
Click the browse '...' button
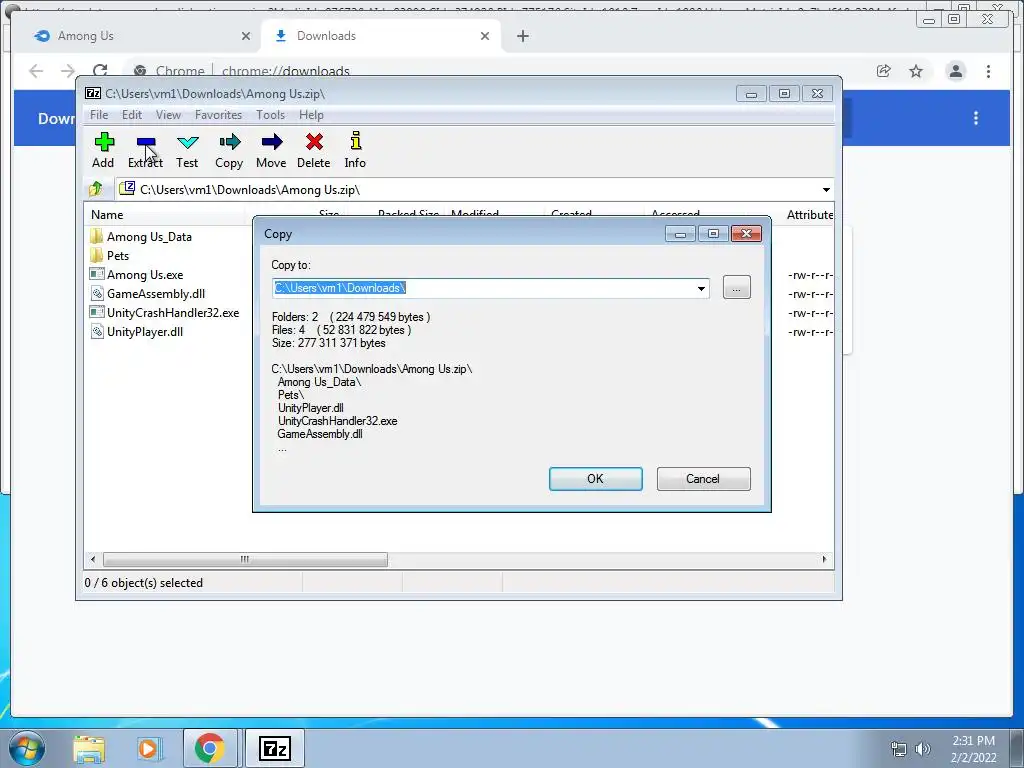coord(737,288)
